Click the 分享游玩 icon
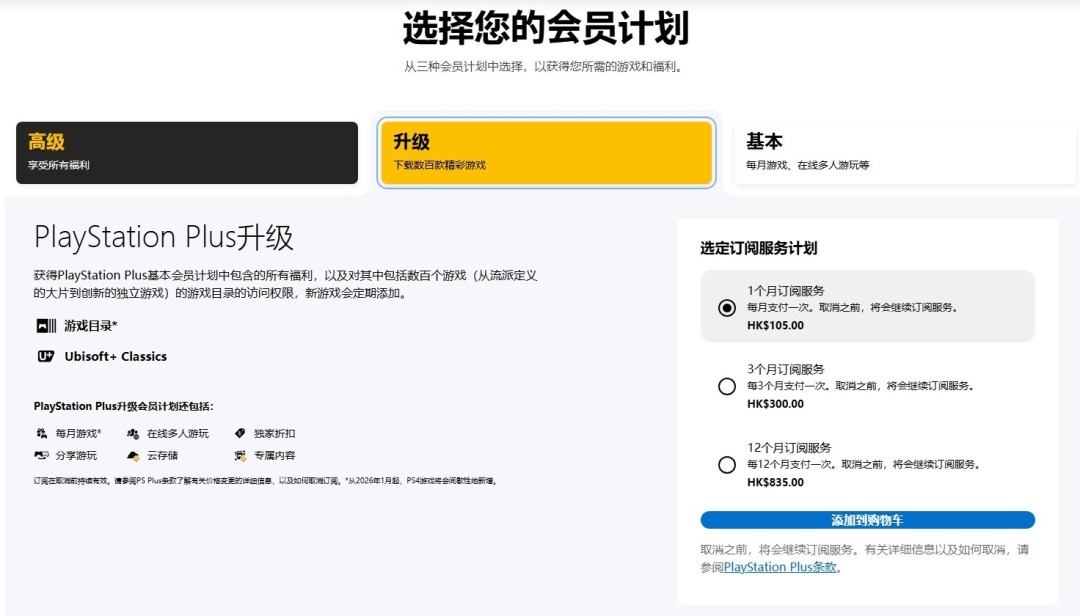The height and width of the screenshot is (616, 1080). point(41,455)
